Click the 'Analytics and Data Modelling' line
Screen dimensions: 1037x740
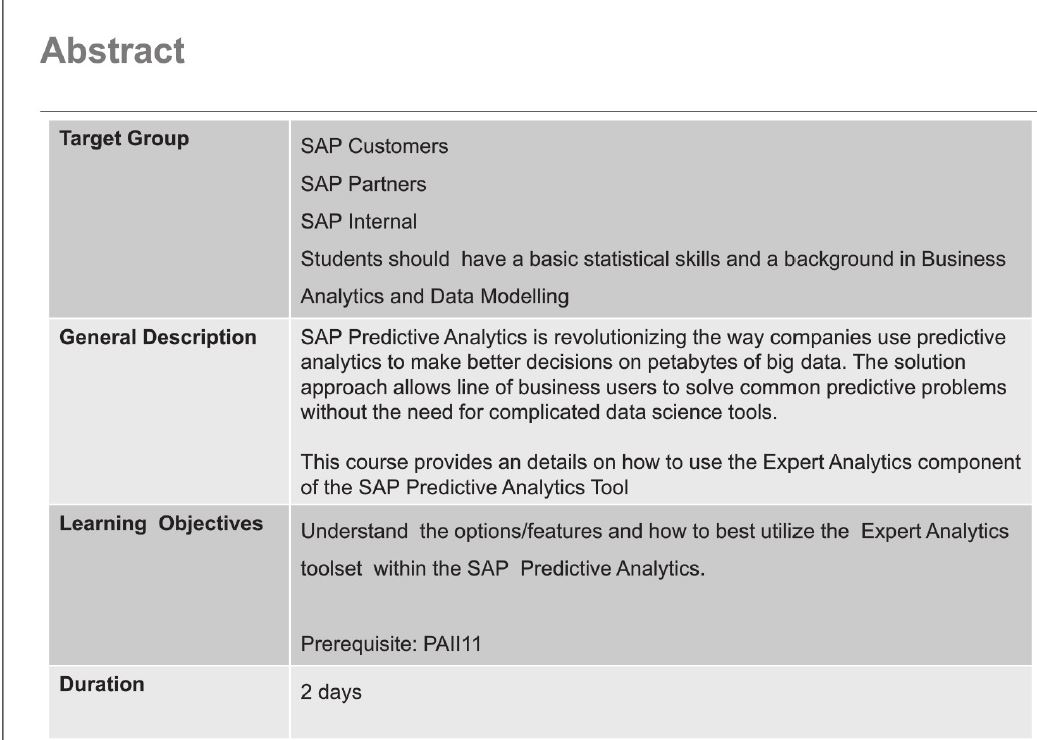(x=435, y=296)
